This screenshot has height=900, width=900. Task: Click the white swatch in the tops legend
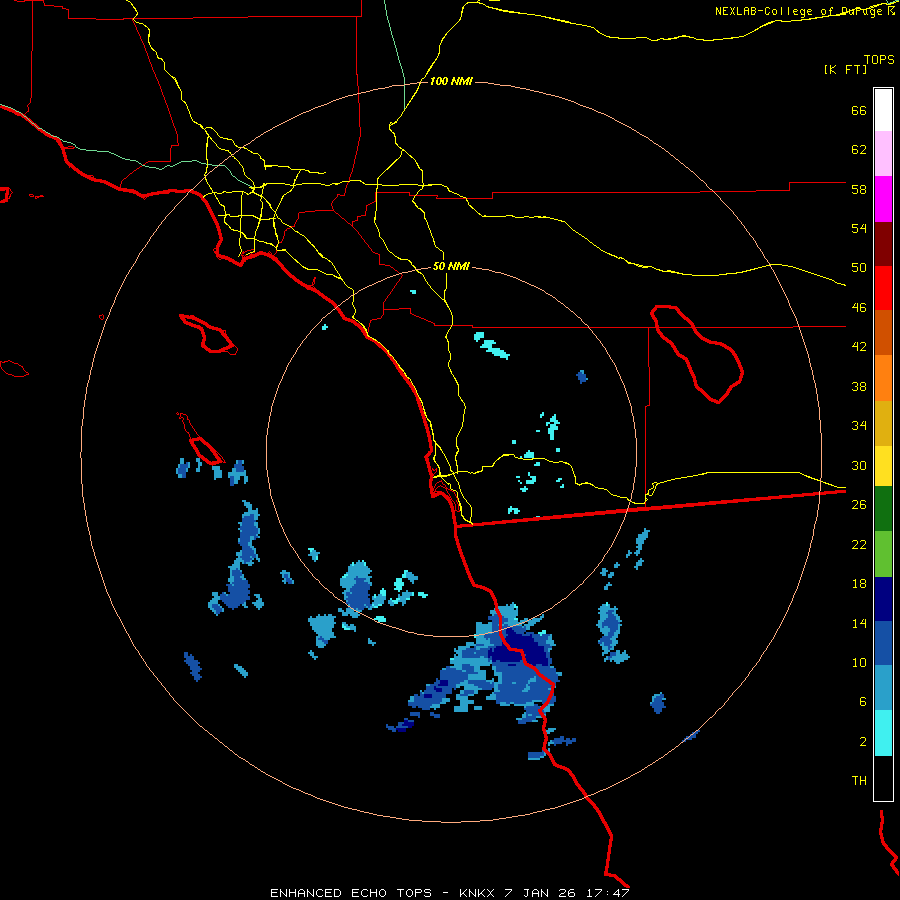pos(883,110)
